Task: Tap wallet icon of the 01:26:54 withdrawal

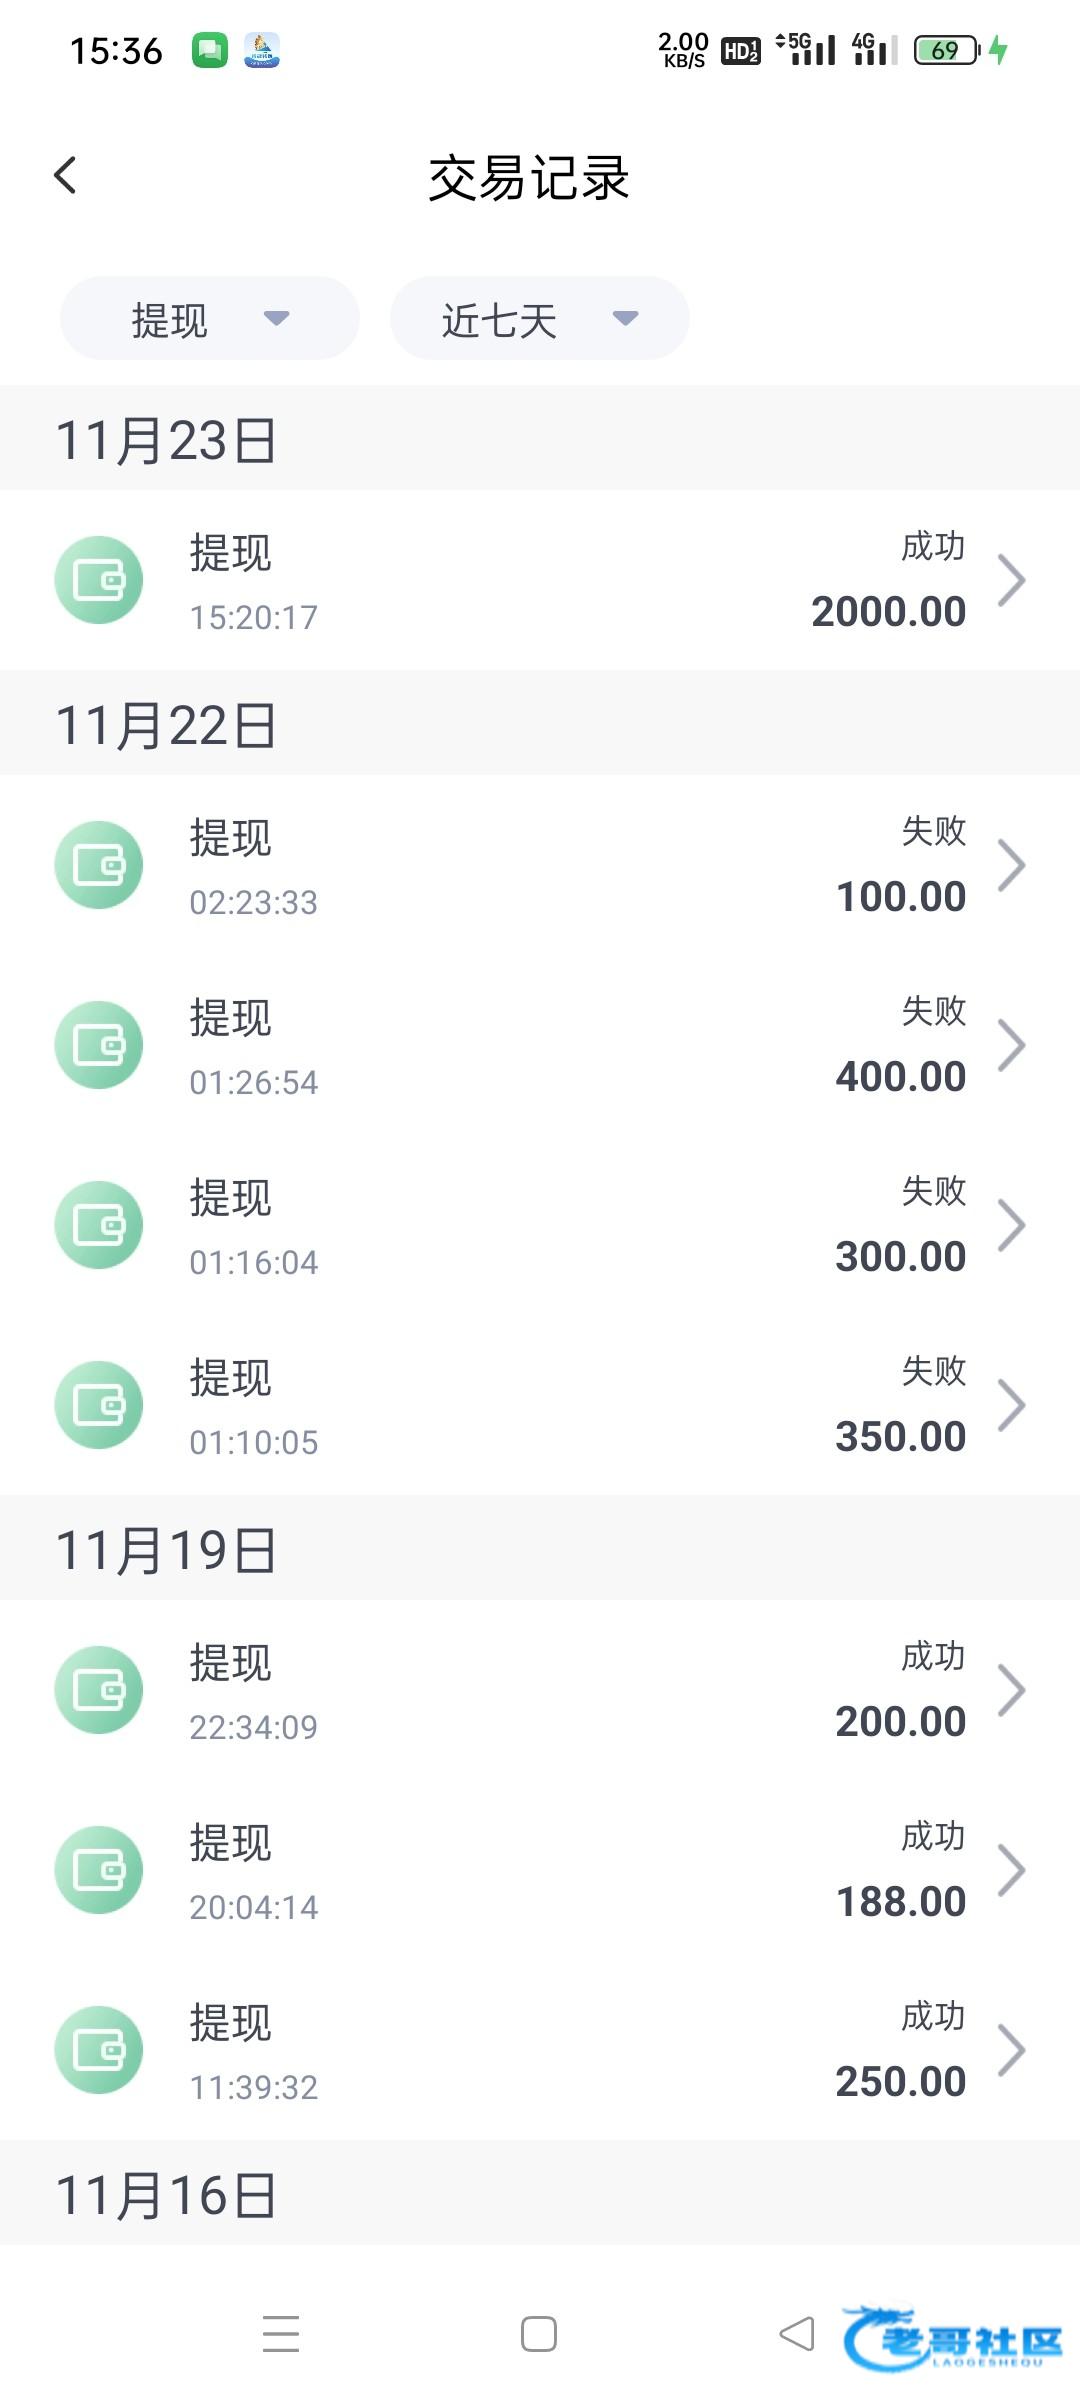Action: [99, 1045]
